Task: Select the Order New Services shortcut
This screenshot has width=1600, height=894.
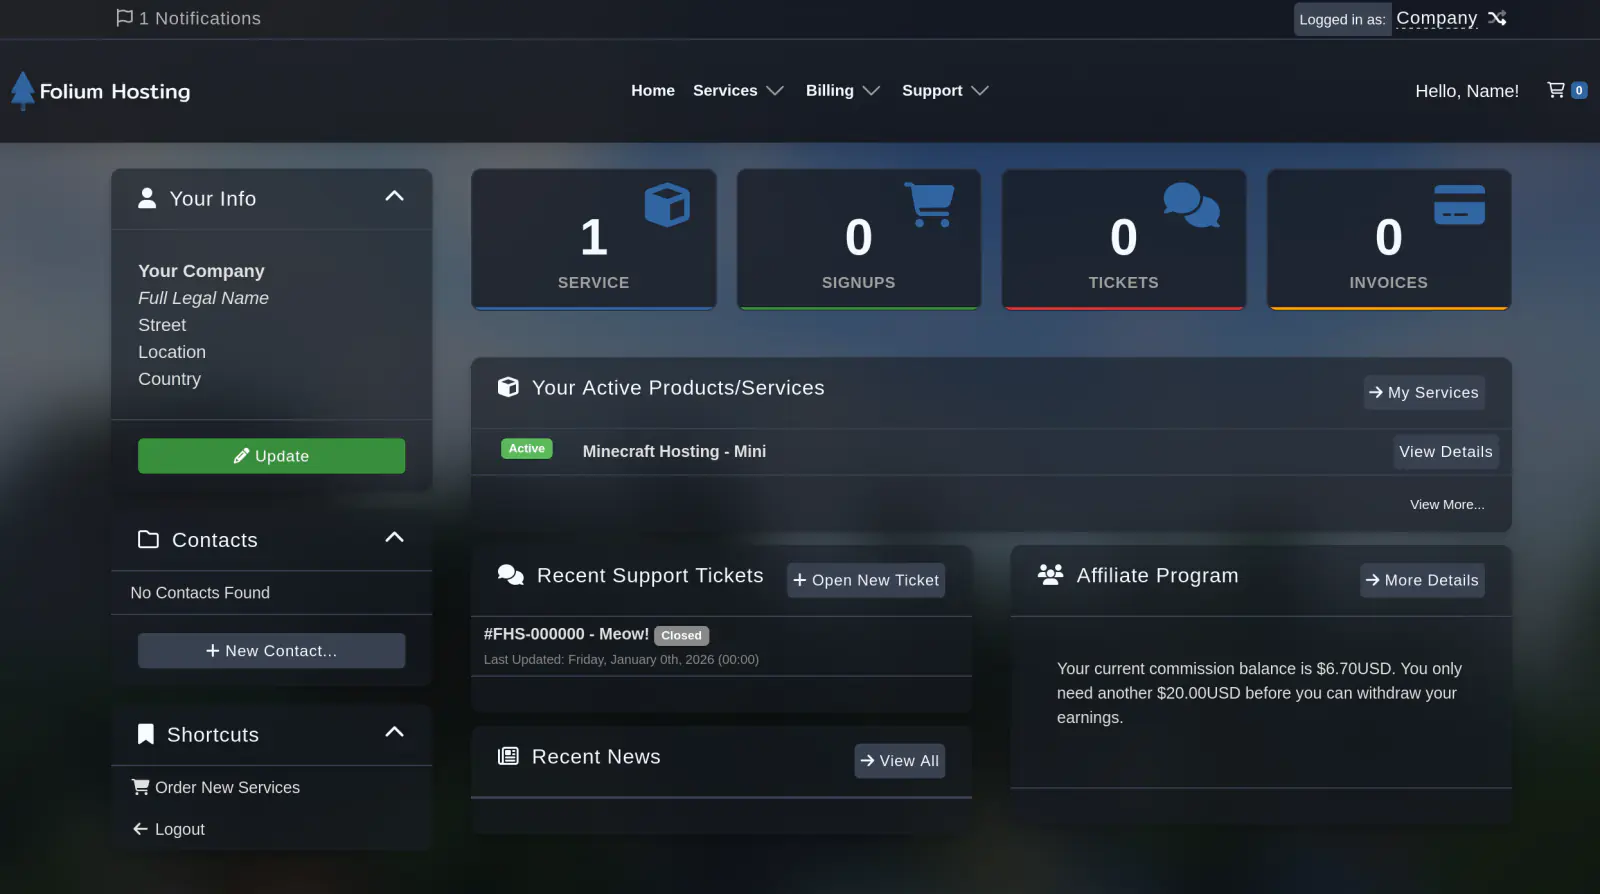Action: pos(227,788)
